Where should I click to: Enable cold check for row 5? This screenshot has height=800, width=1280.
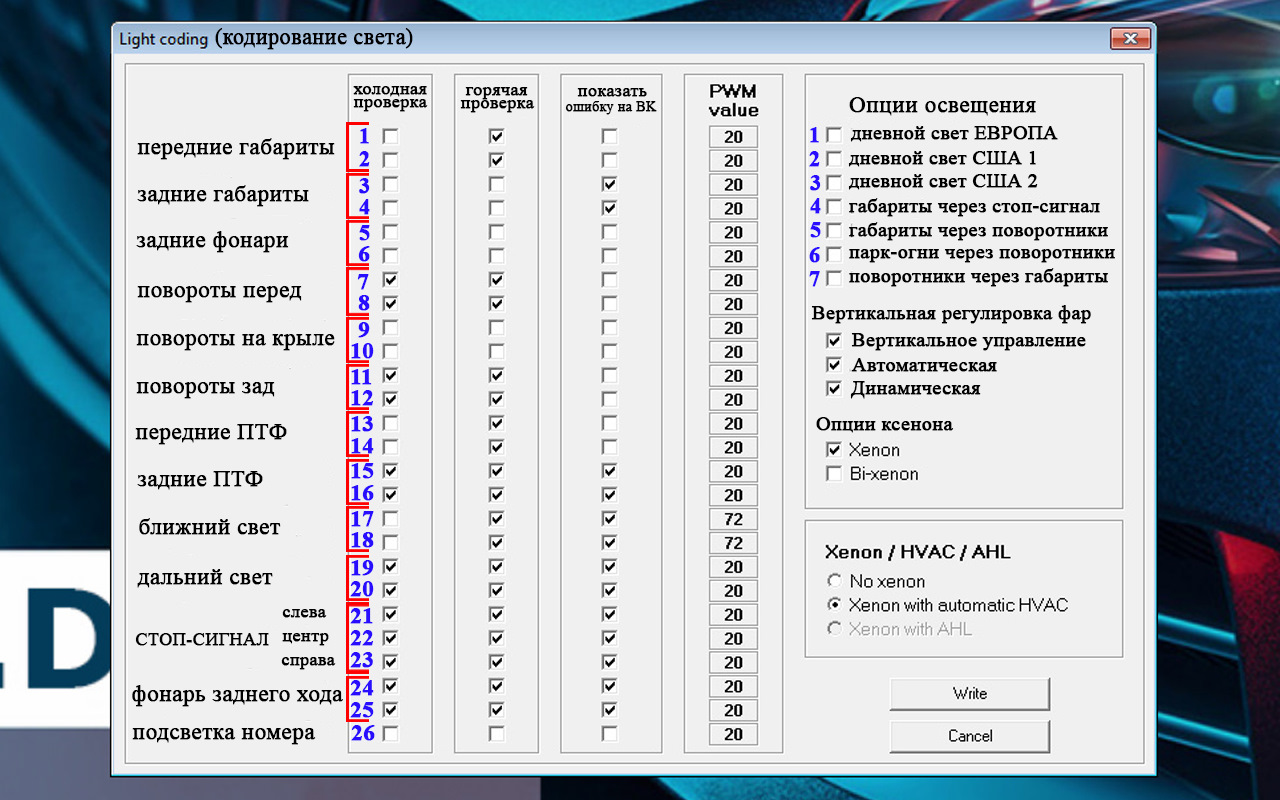390,232
